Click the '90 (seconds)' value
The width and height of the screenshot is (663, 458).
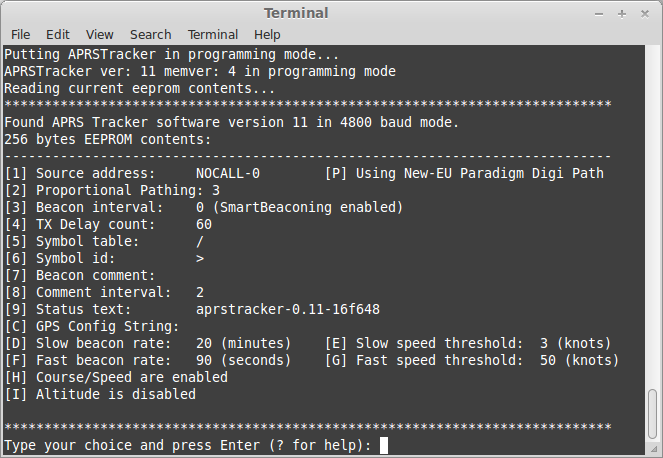[244, 360]
